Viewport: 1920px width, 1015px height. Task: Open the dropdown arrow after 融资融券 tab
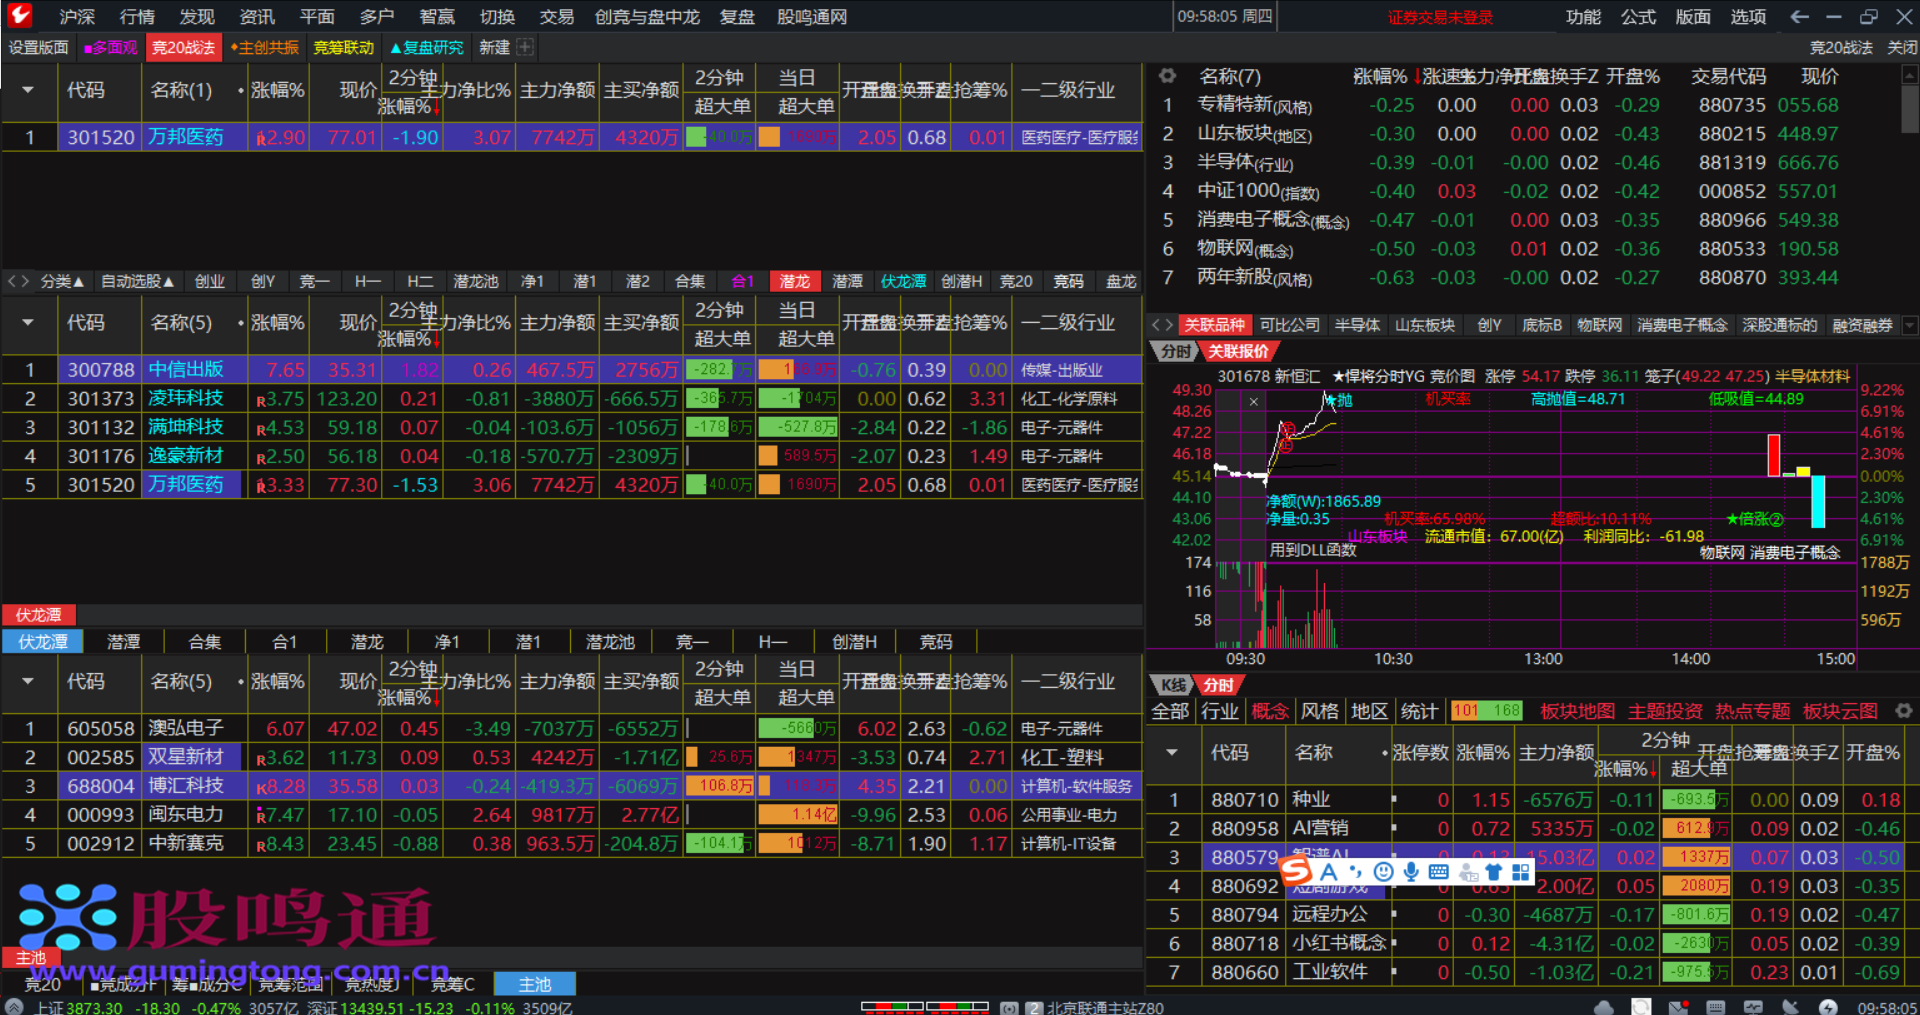click(1909, 325)
